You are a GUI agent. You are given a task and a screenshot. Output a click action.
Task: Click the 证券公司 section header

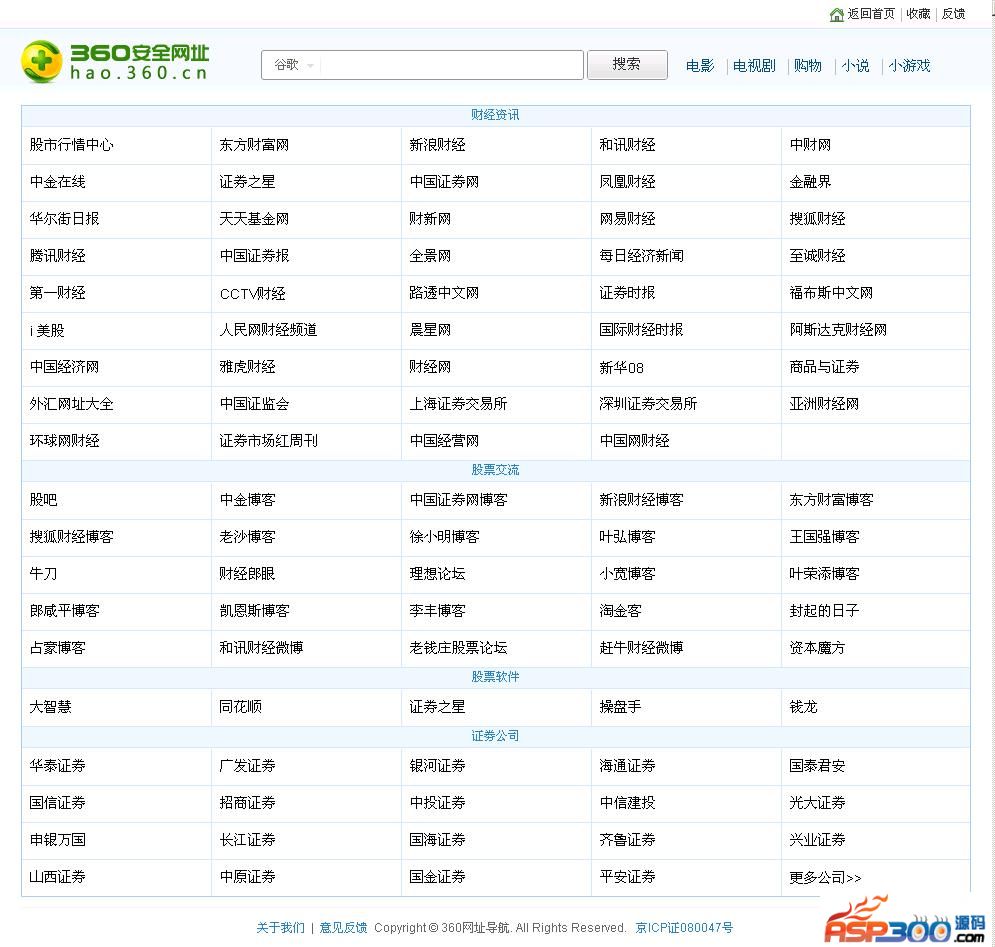495,736
